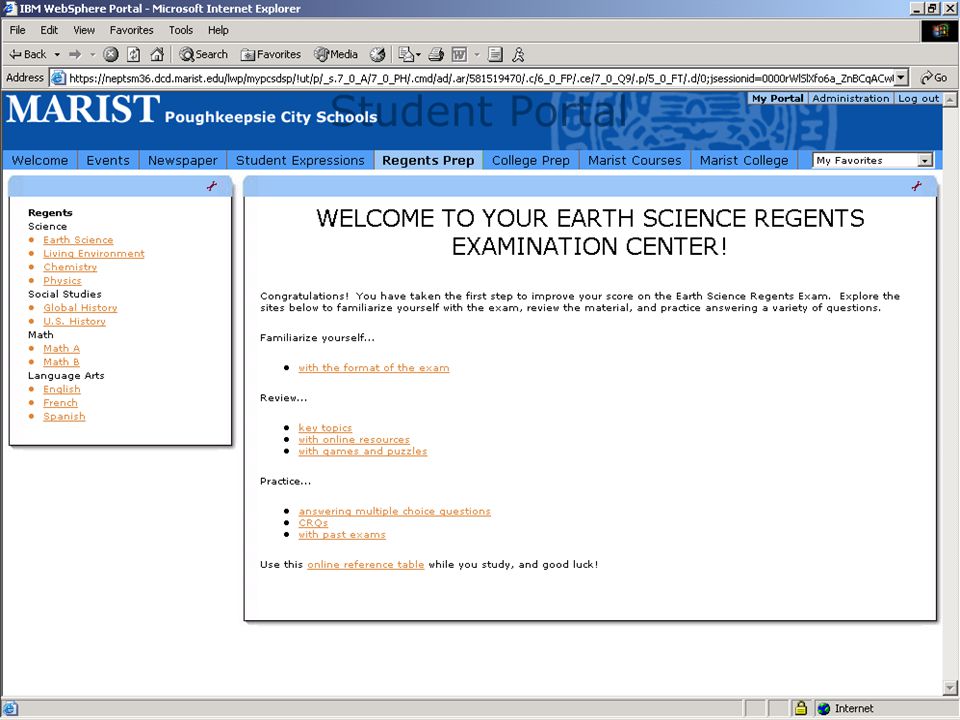Switch to the Student Expressions tab
Image resolution: width=960 pixels, height=720 pixels.
pyautogui.click(x=300, y=160)
